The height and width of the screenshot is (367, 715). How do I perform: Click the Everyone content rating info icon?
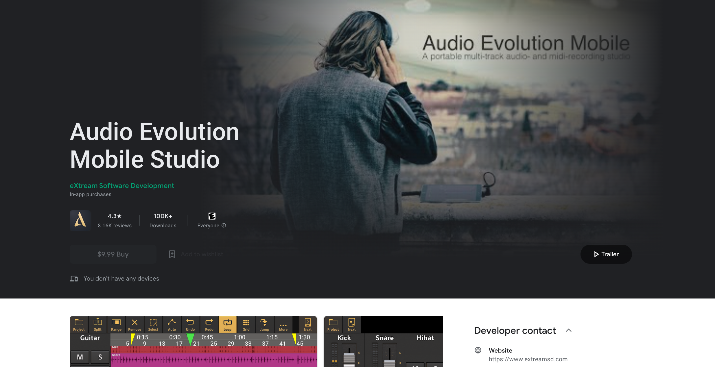coord(224,225)
